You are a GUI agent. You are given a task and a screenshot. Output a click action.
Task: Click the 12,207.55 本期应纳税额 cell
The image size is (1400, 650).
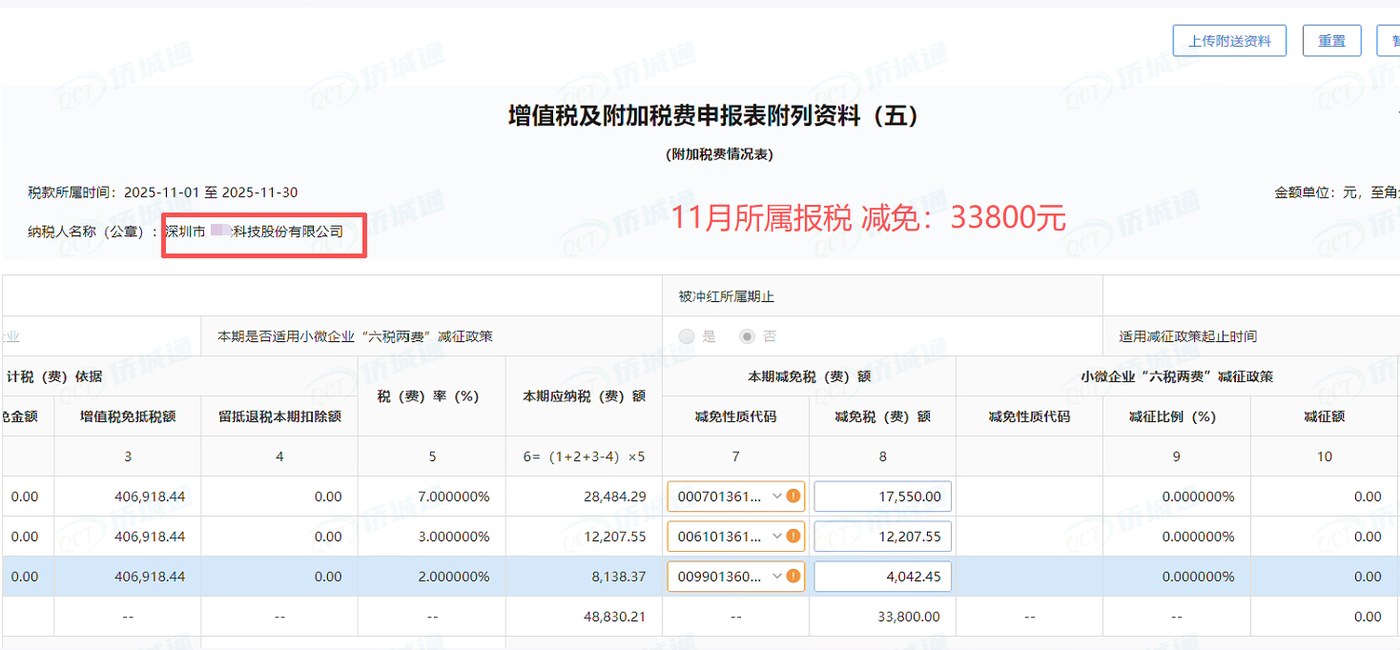(584, 536)
